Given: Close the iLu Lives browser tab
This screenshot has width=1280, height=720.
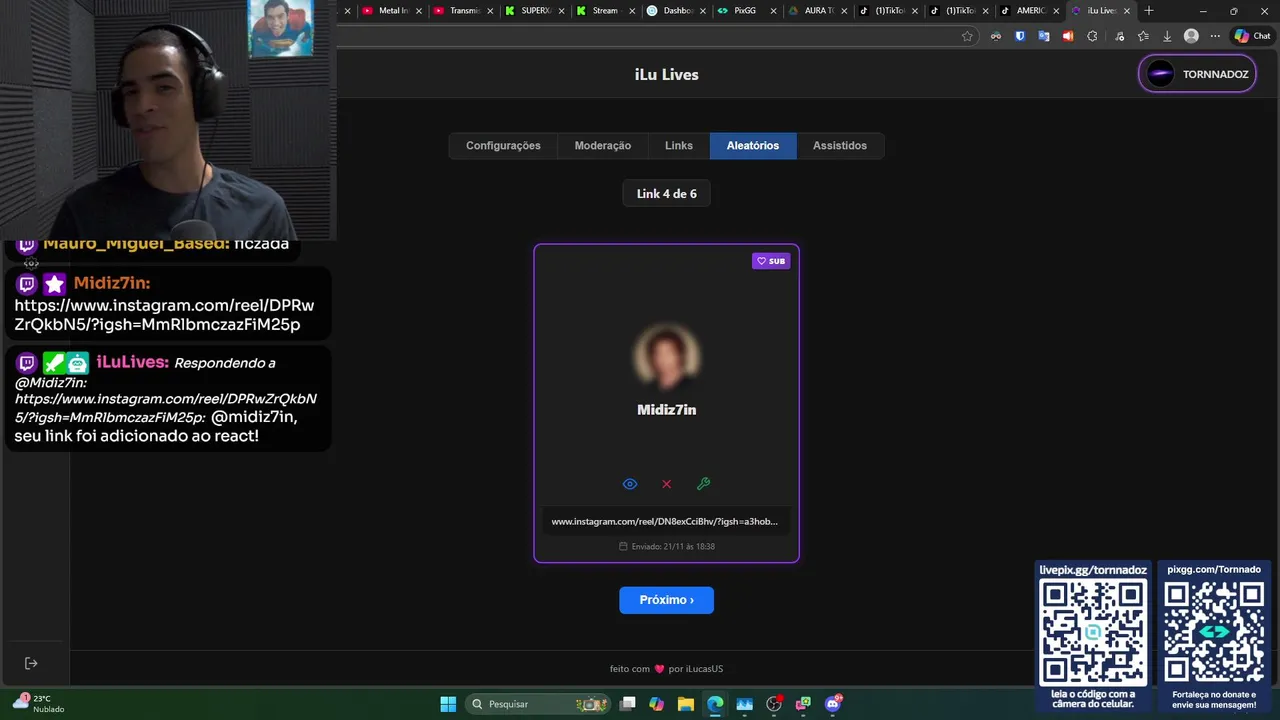Looking at the screenshot, I should coord(1127,11).
